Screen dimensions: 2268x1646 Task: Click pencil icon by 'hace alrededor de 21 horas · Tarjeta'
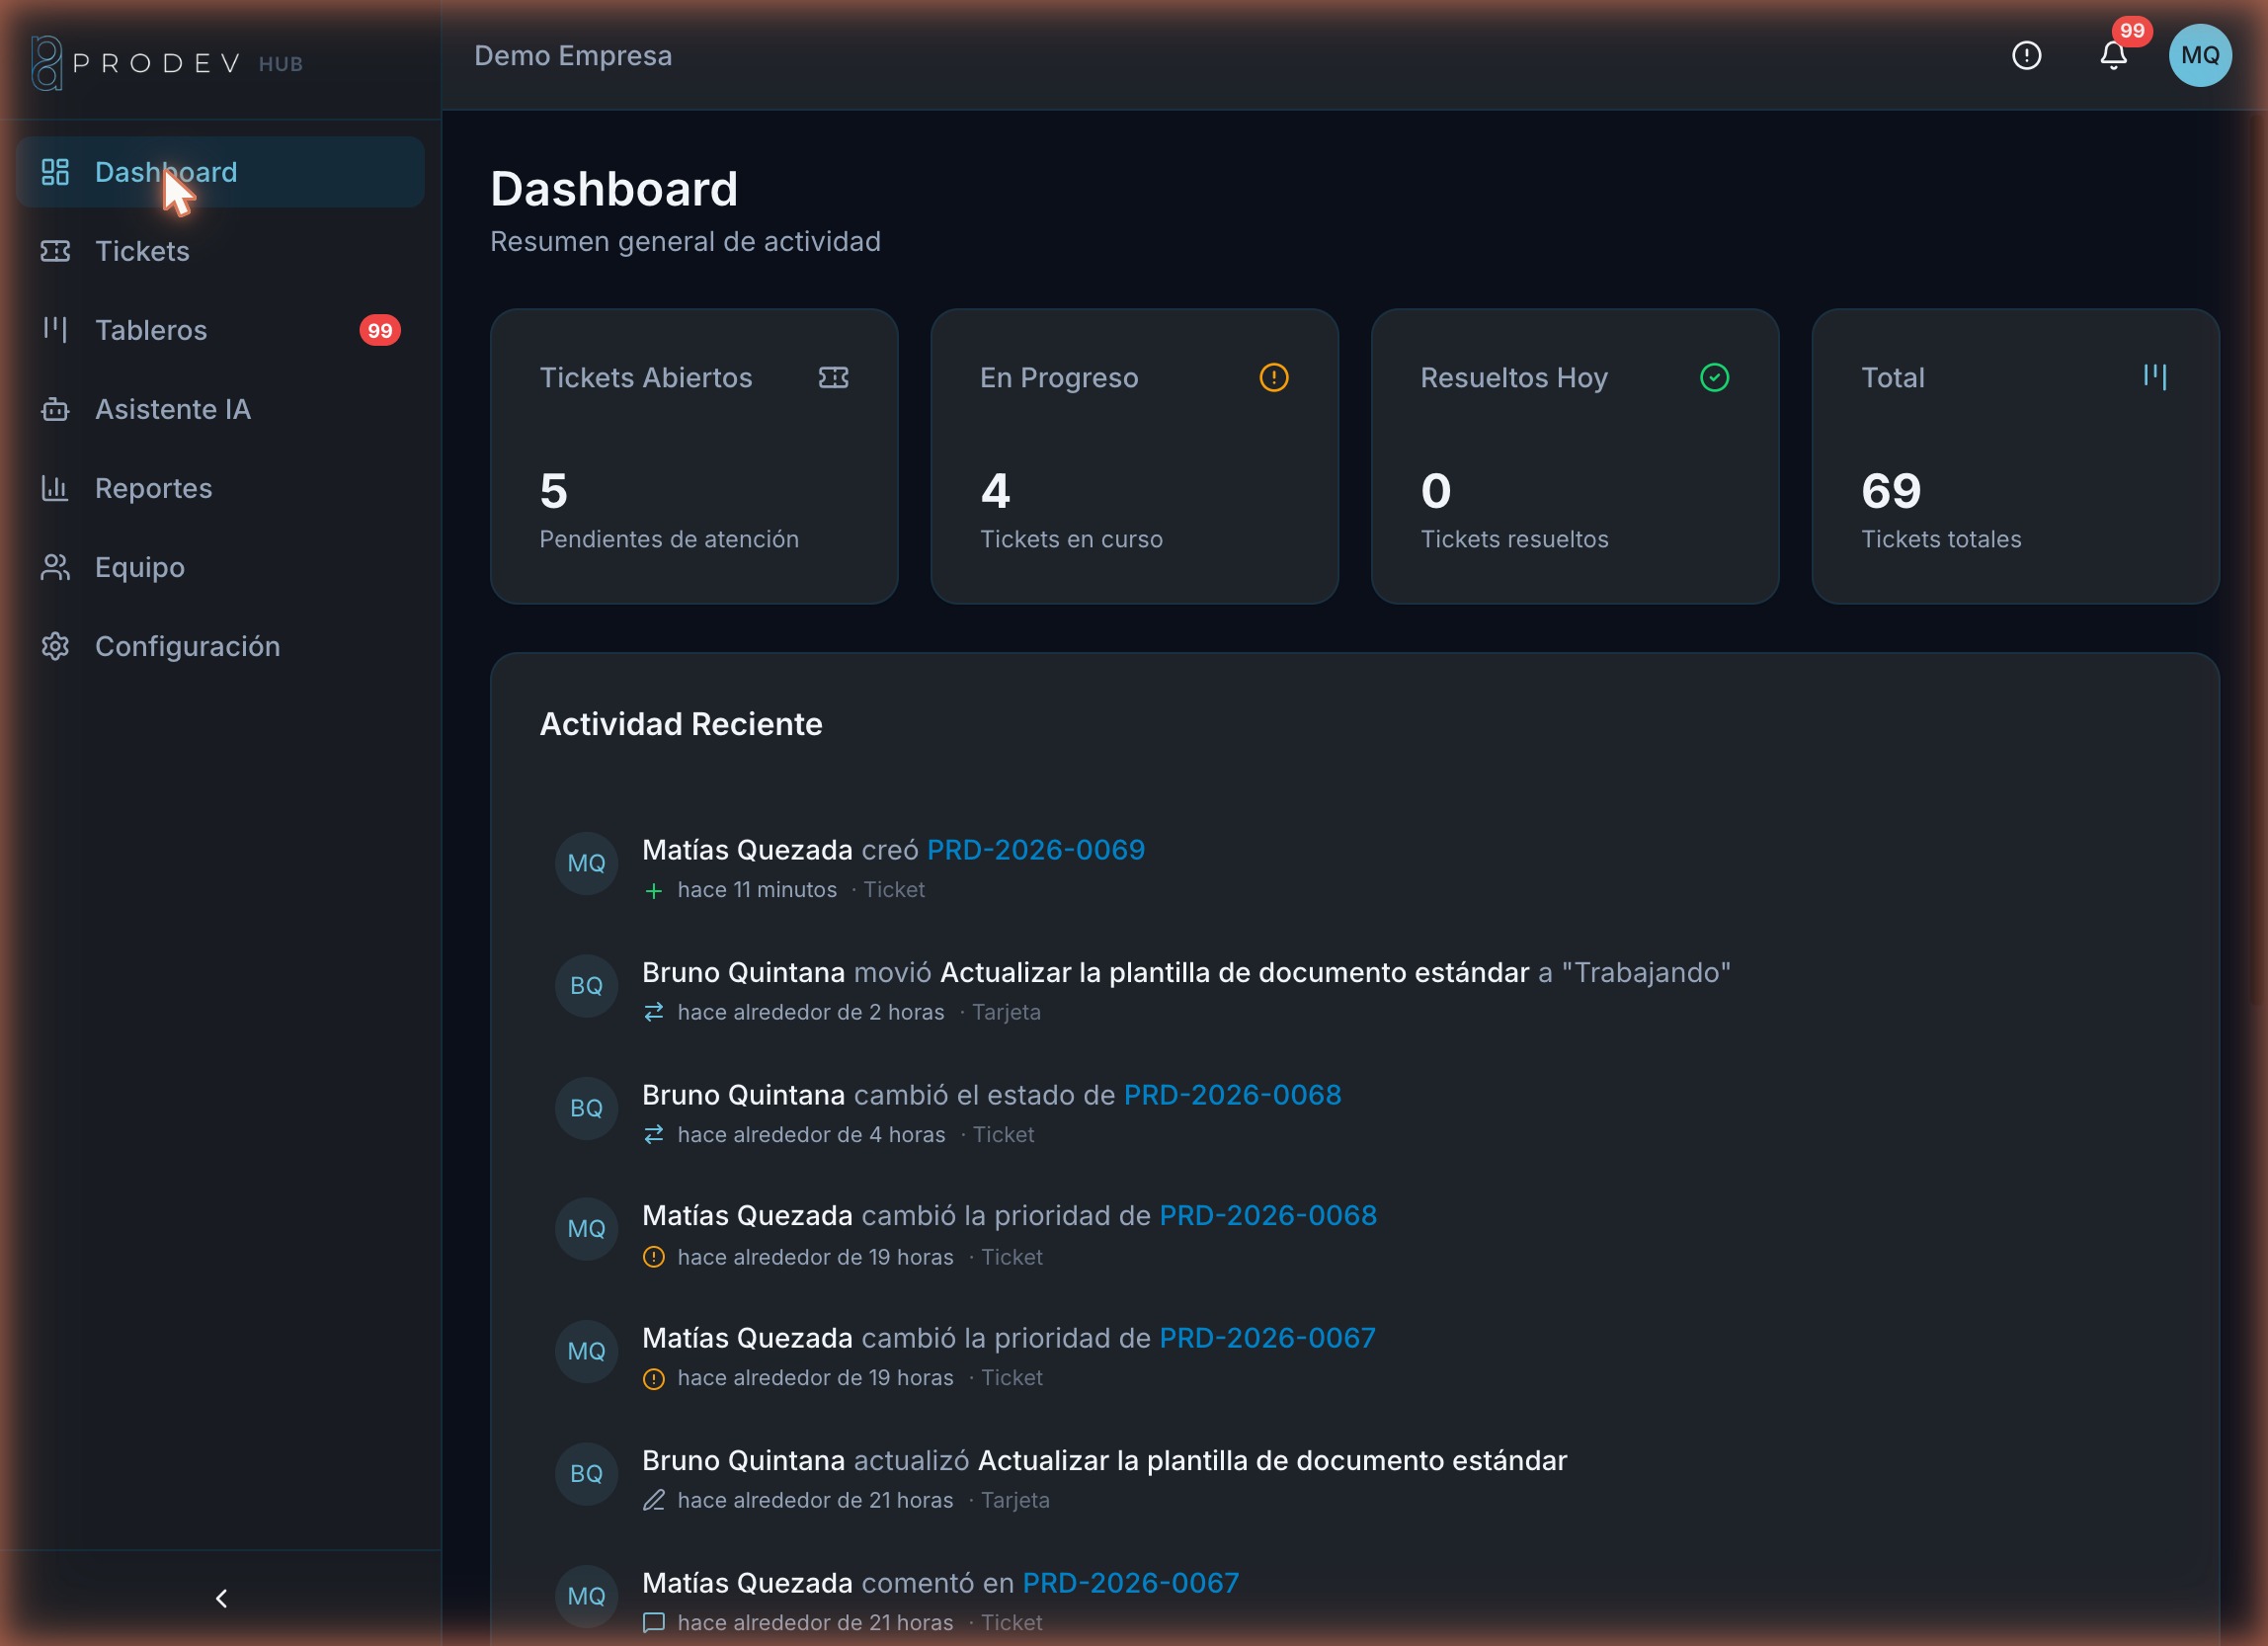pyautogui.click(x=653, y=1500)
